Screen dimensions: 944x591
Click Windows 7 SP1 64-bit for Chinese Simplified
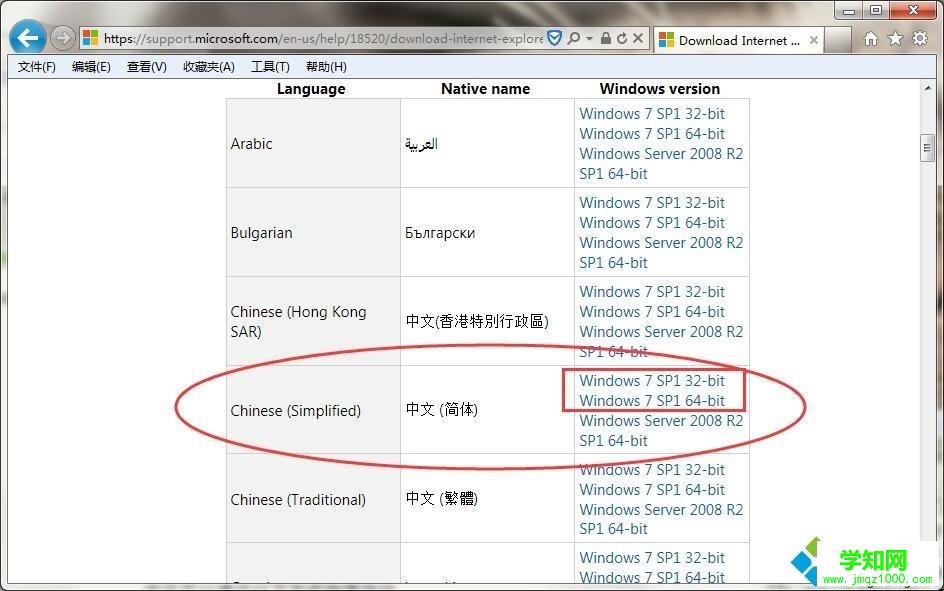point(651,400)
